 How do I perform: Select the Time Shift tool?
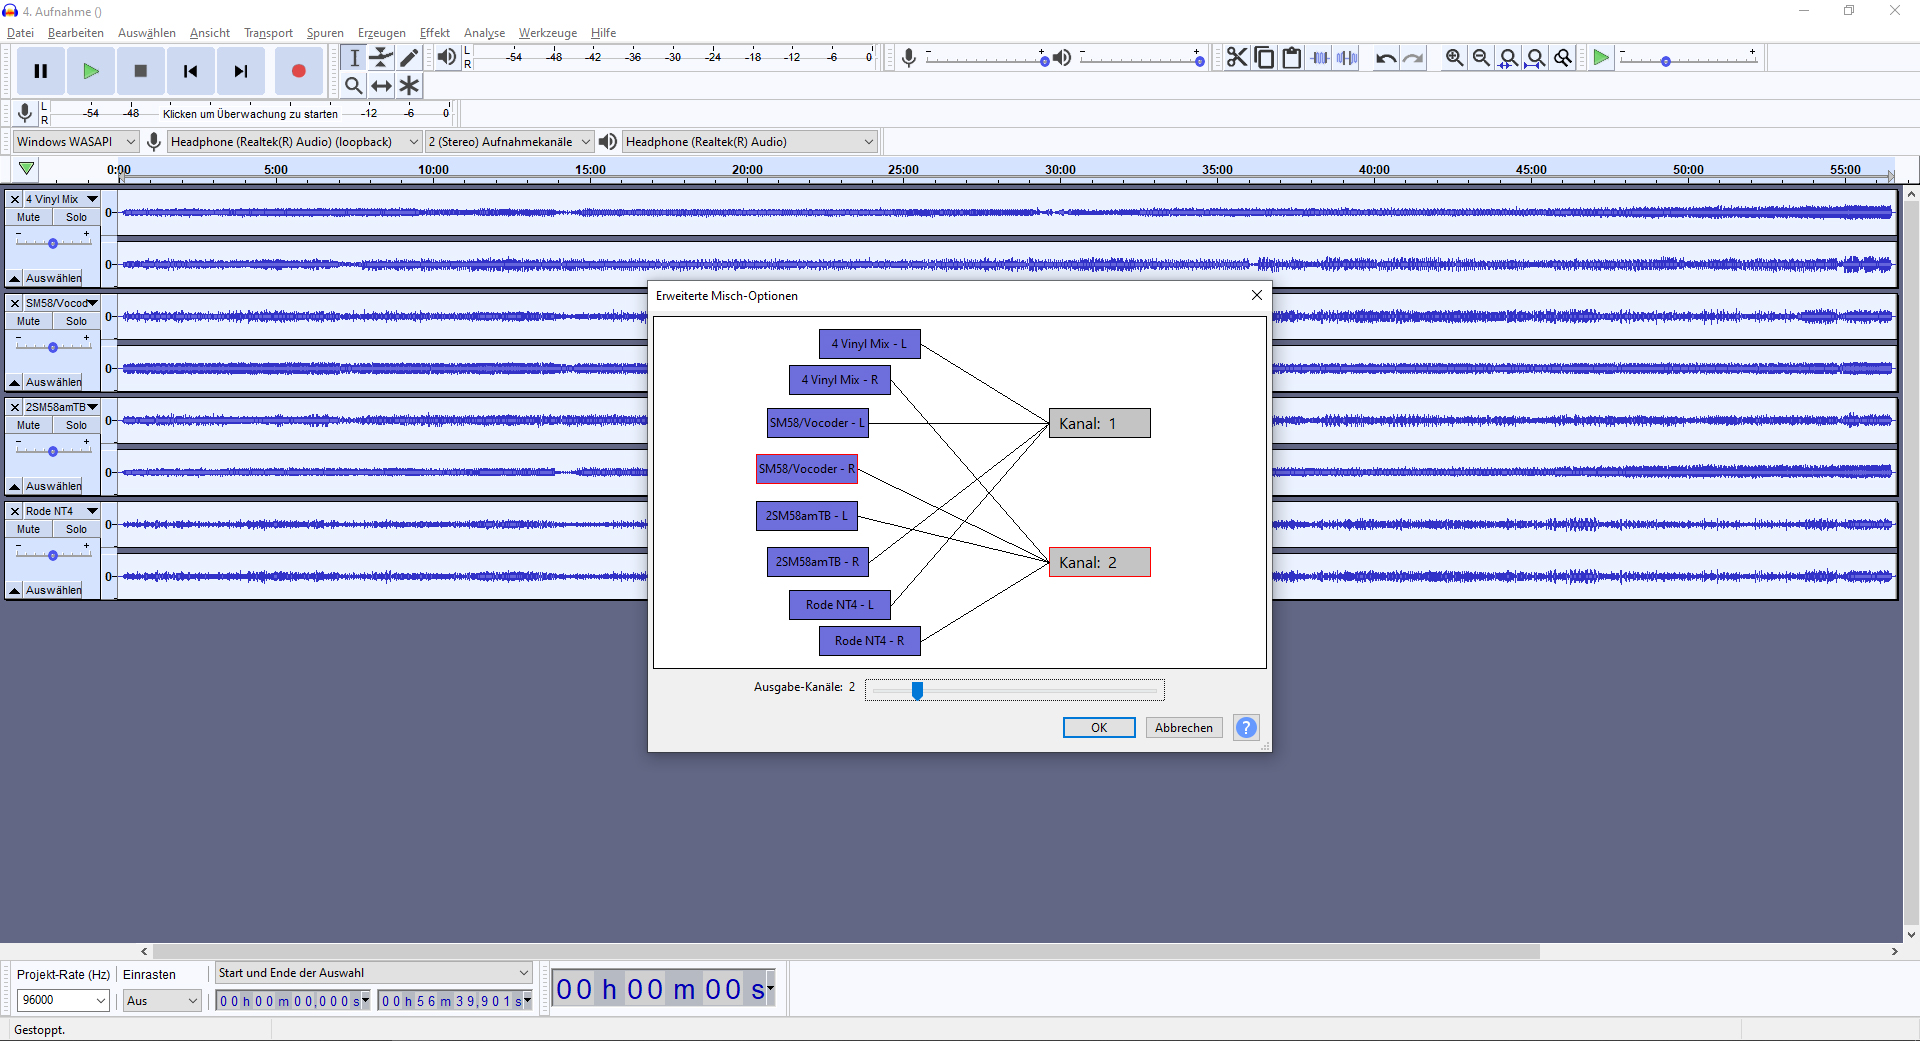381,86
